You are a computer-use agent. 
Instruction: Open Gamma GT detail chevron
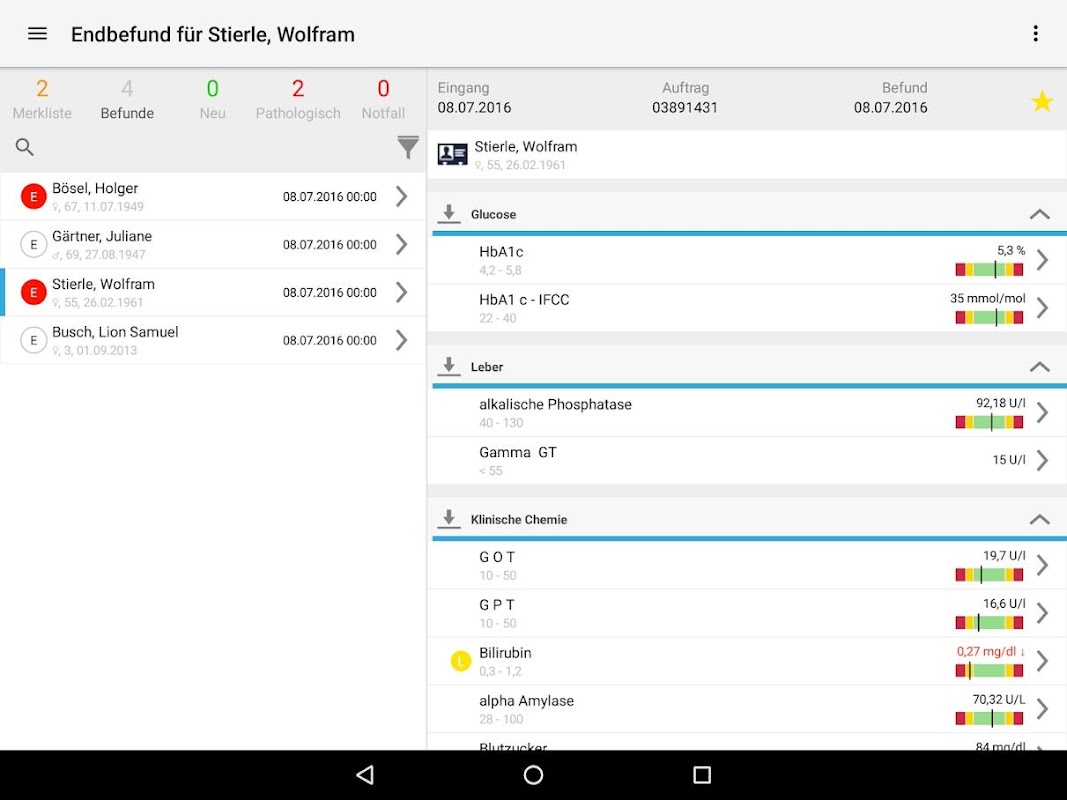[1042, 461]
